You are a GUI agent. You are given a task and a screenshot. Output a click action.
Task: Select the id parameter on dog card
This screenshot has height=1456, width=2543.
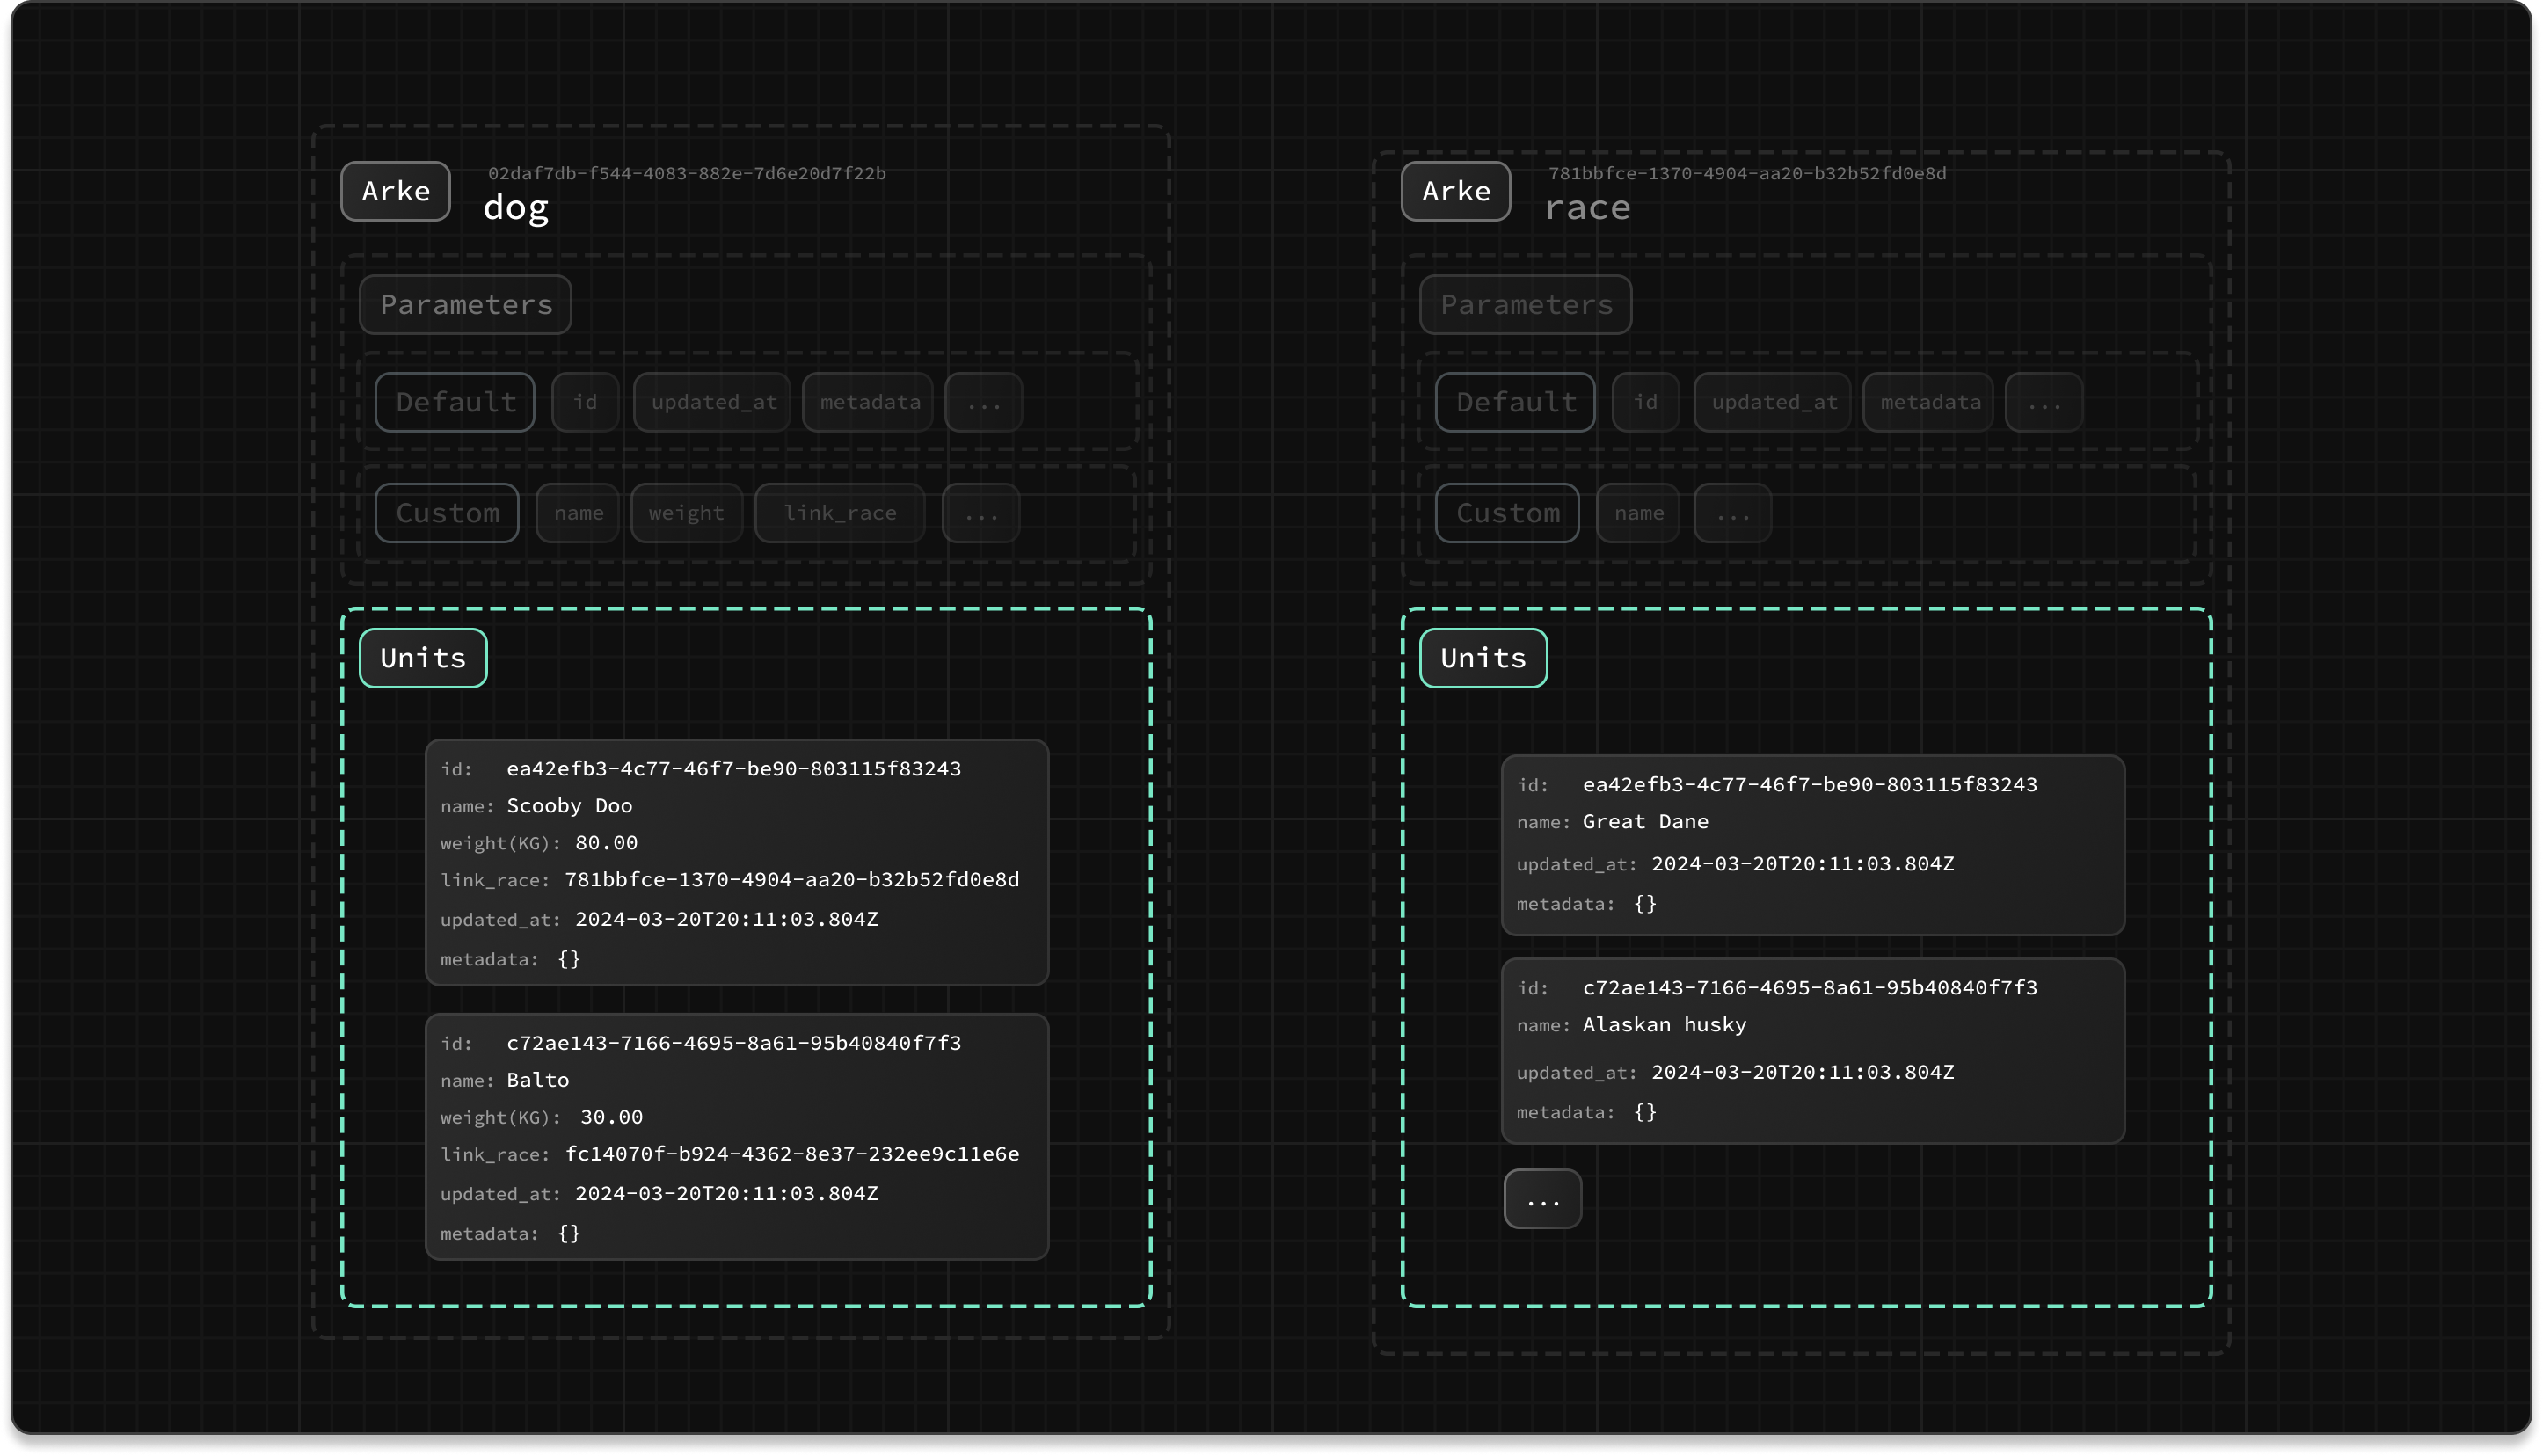[583, 402]
